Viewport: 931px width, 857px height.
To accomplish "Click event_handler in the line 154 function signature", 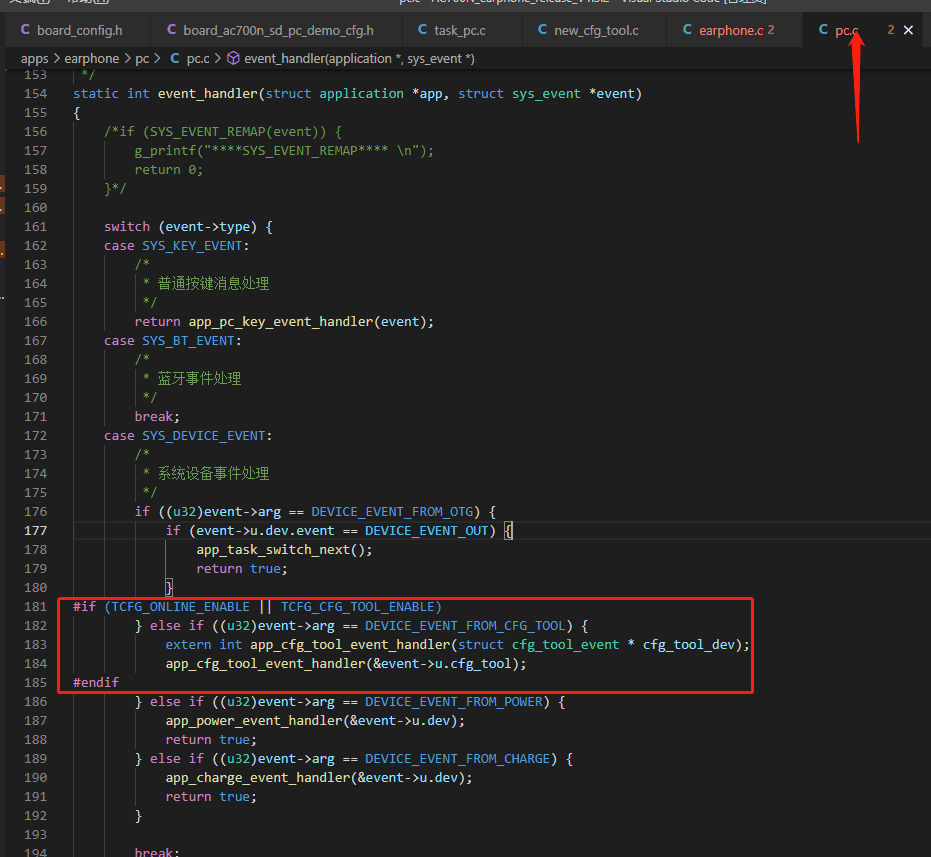I will (207, 94).
